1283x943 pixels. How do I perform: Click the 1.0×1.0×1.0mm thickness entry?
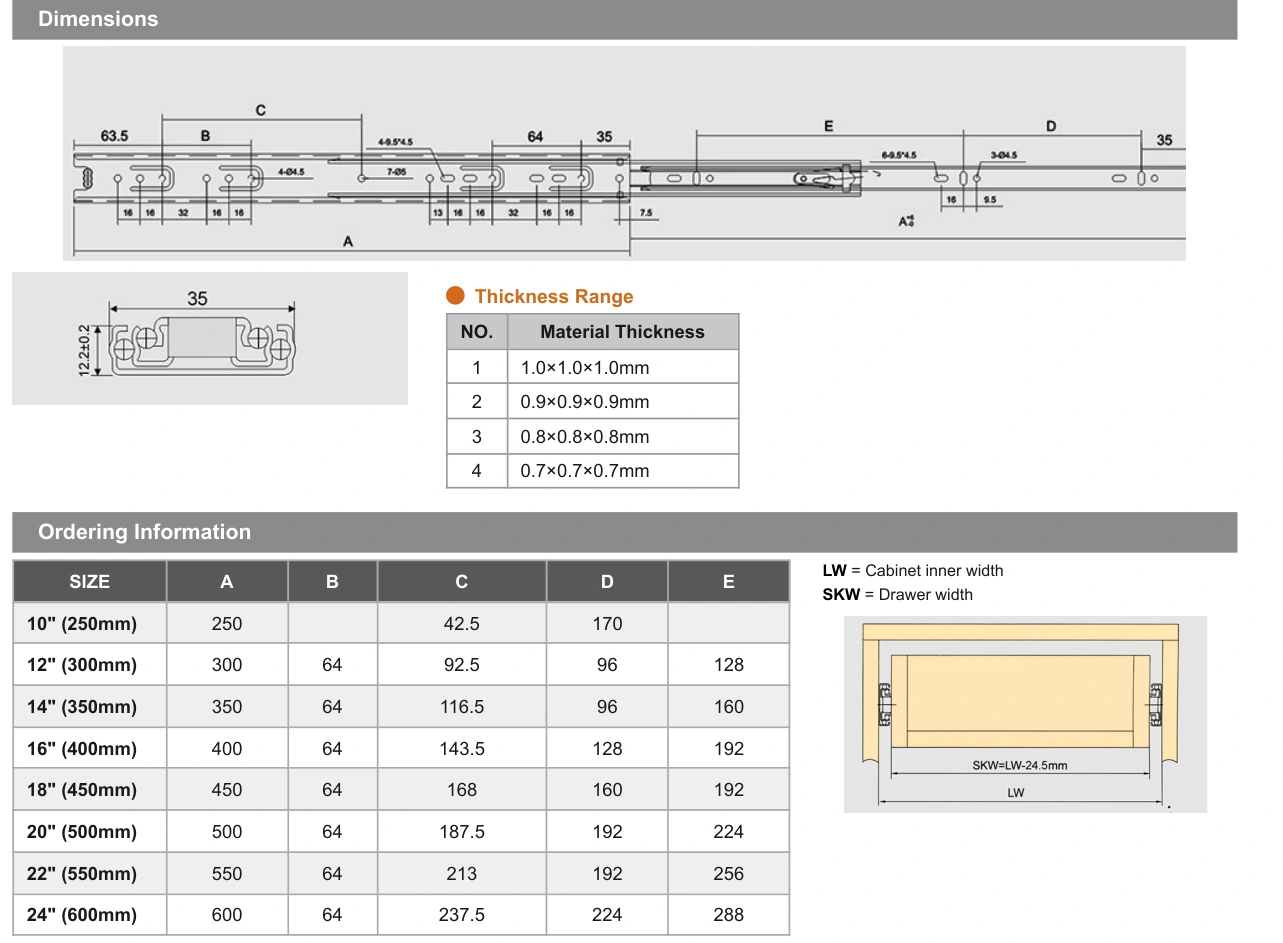(x=585, y=367)
